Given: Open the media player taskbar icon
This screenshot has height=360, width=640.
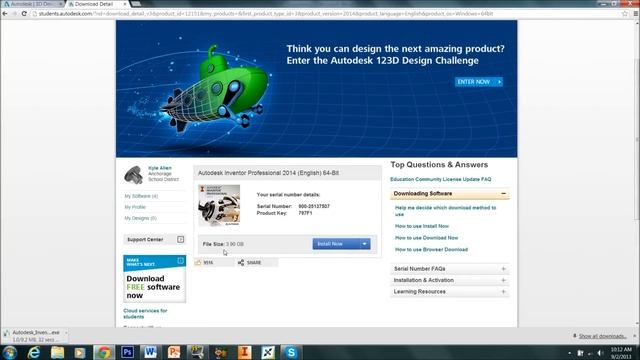Looking at the screenshot, I should [80, 352].
